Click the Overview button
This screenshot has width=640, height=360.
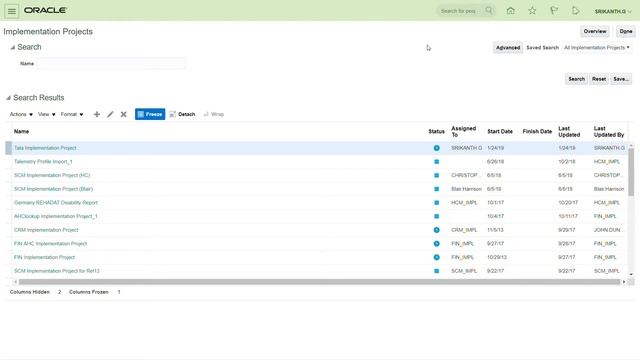coord(595,31)
